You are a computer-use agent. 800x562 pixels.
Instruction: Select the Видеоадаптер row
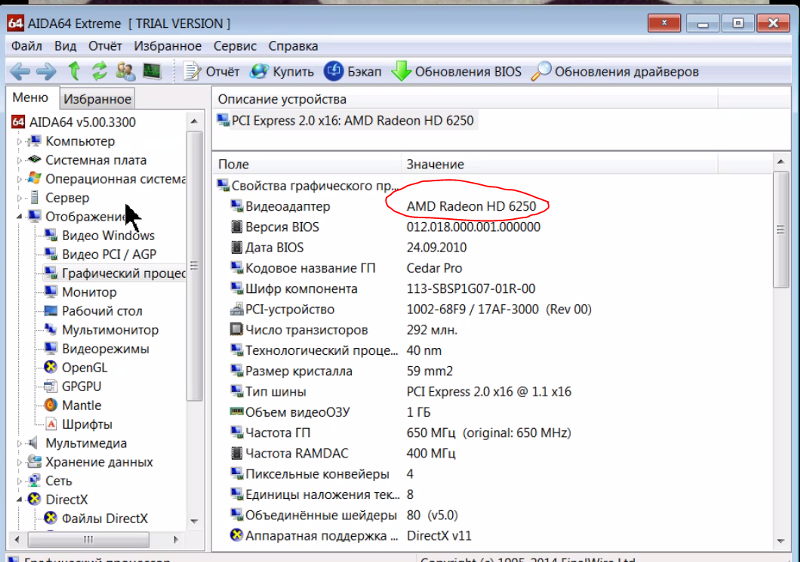point(492,207)
